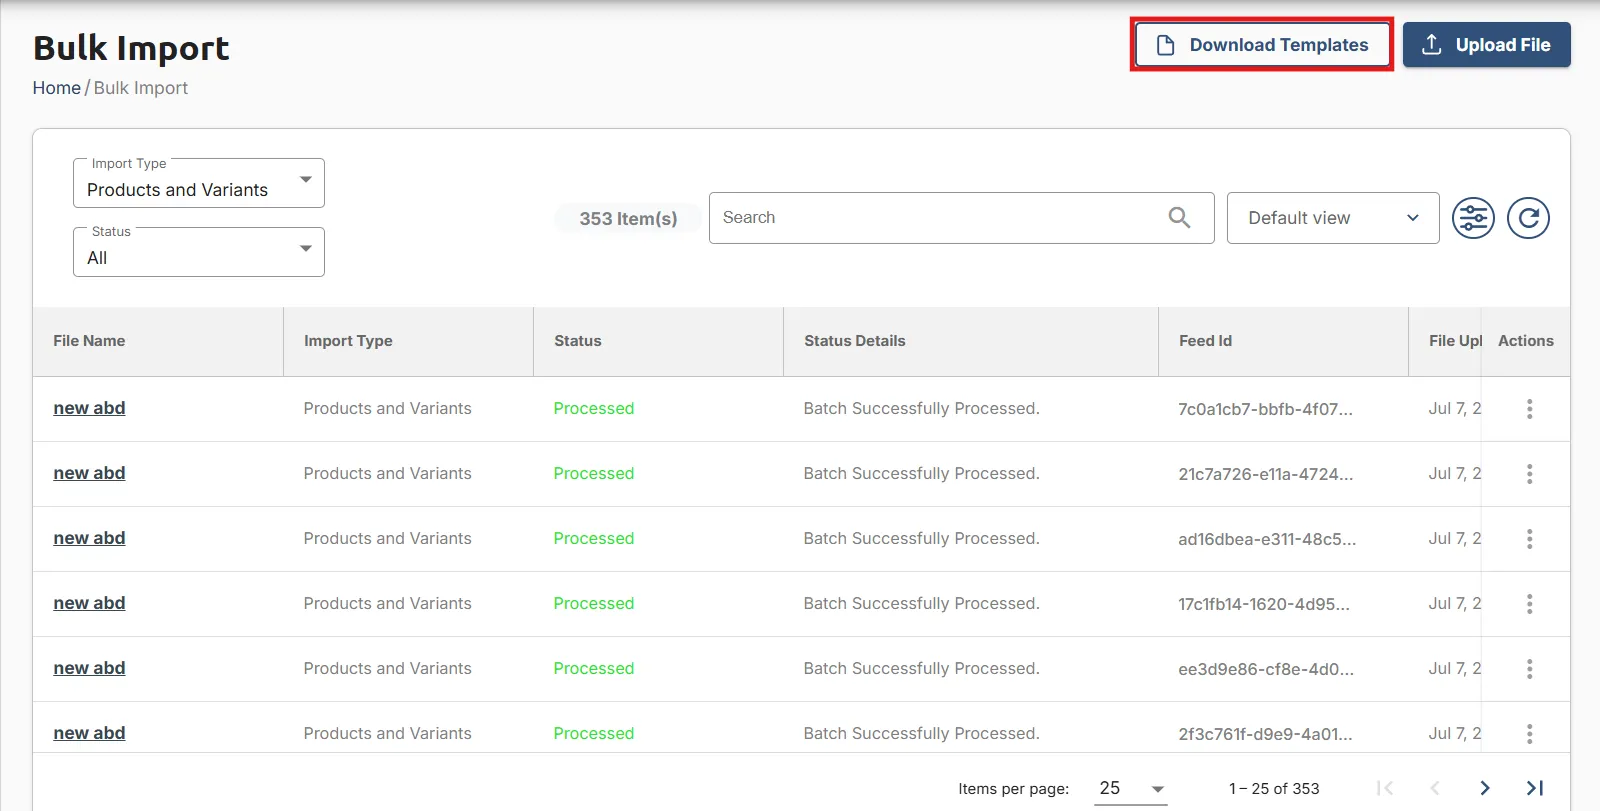The image size is (1600, 811).
Task: Open actions menu for feed 17c1fb14-1620-4d95
Action: (1529, 604)
